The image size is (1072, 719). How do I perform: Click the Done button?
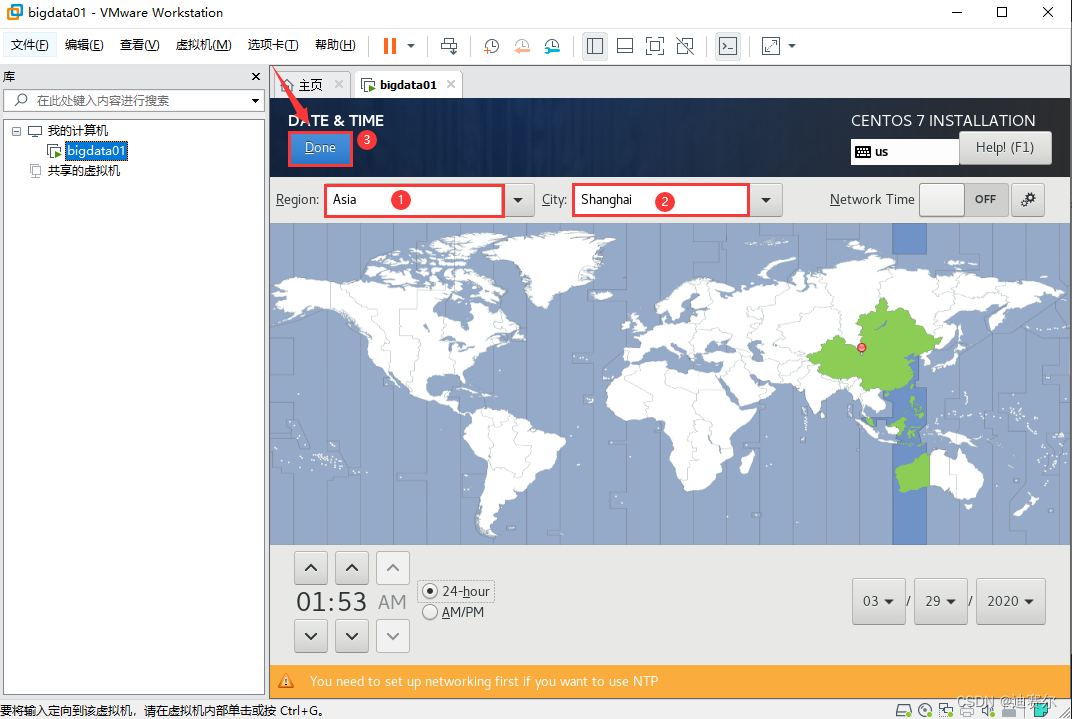pos(320,148)
